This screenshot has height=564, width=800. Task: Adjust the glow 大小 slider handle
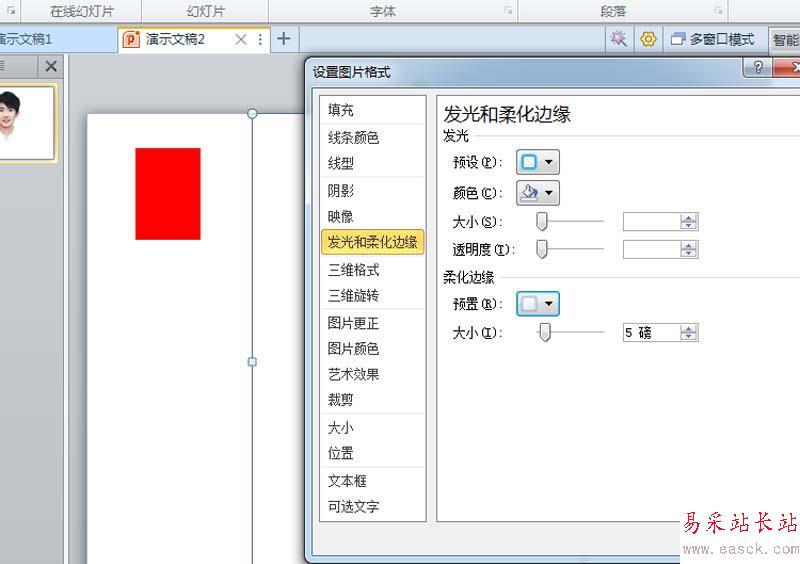(541, 222)
